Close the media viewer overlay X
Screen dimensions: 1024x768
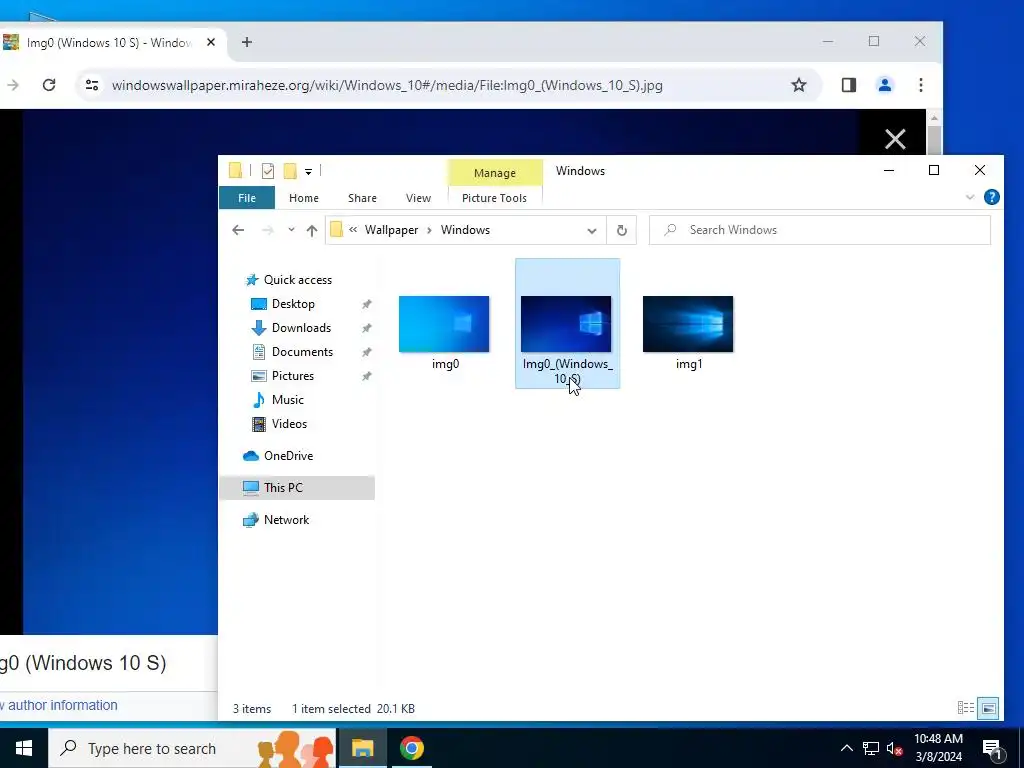[895, 138]
